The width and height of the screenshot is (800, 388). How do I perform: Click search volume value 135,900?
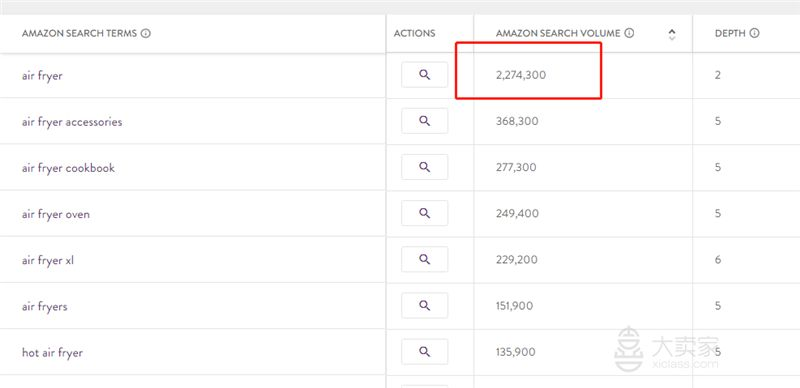pos(515,352)
